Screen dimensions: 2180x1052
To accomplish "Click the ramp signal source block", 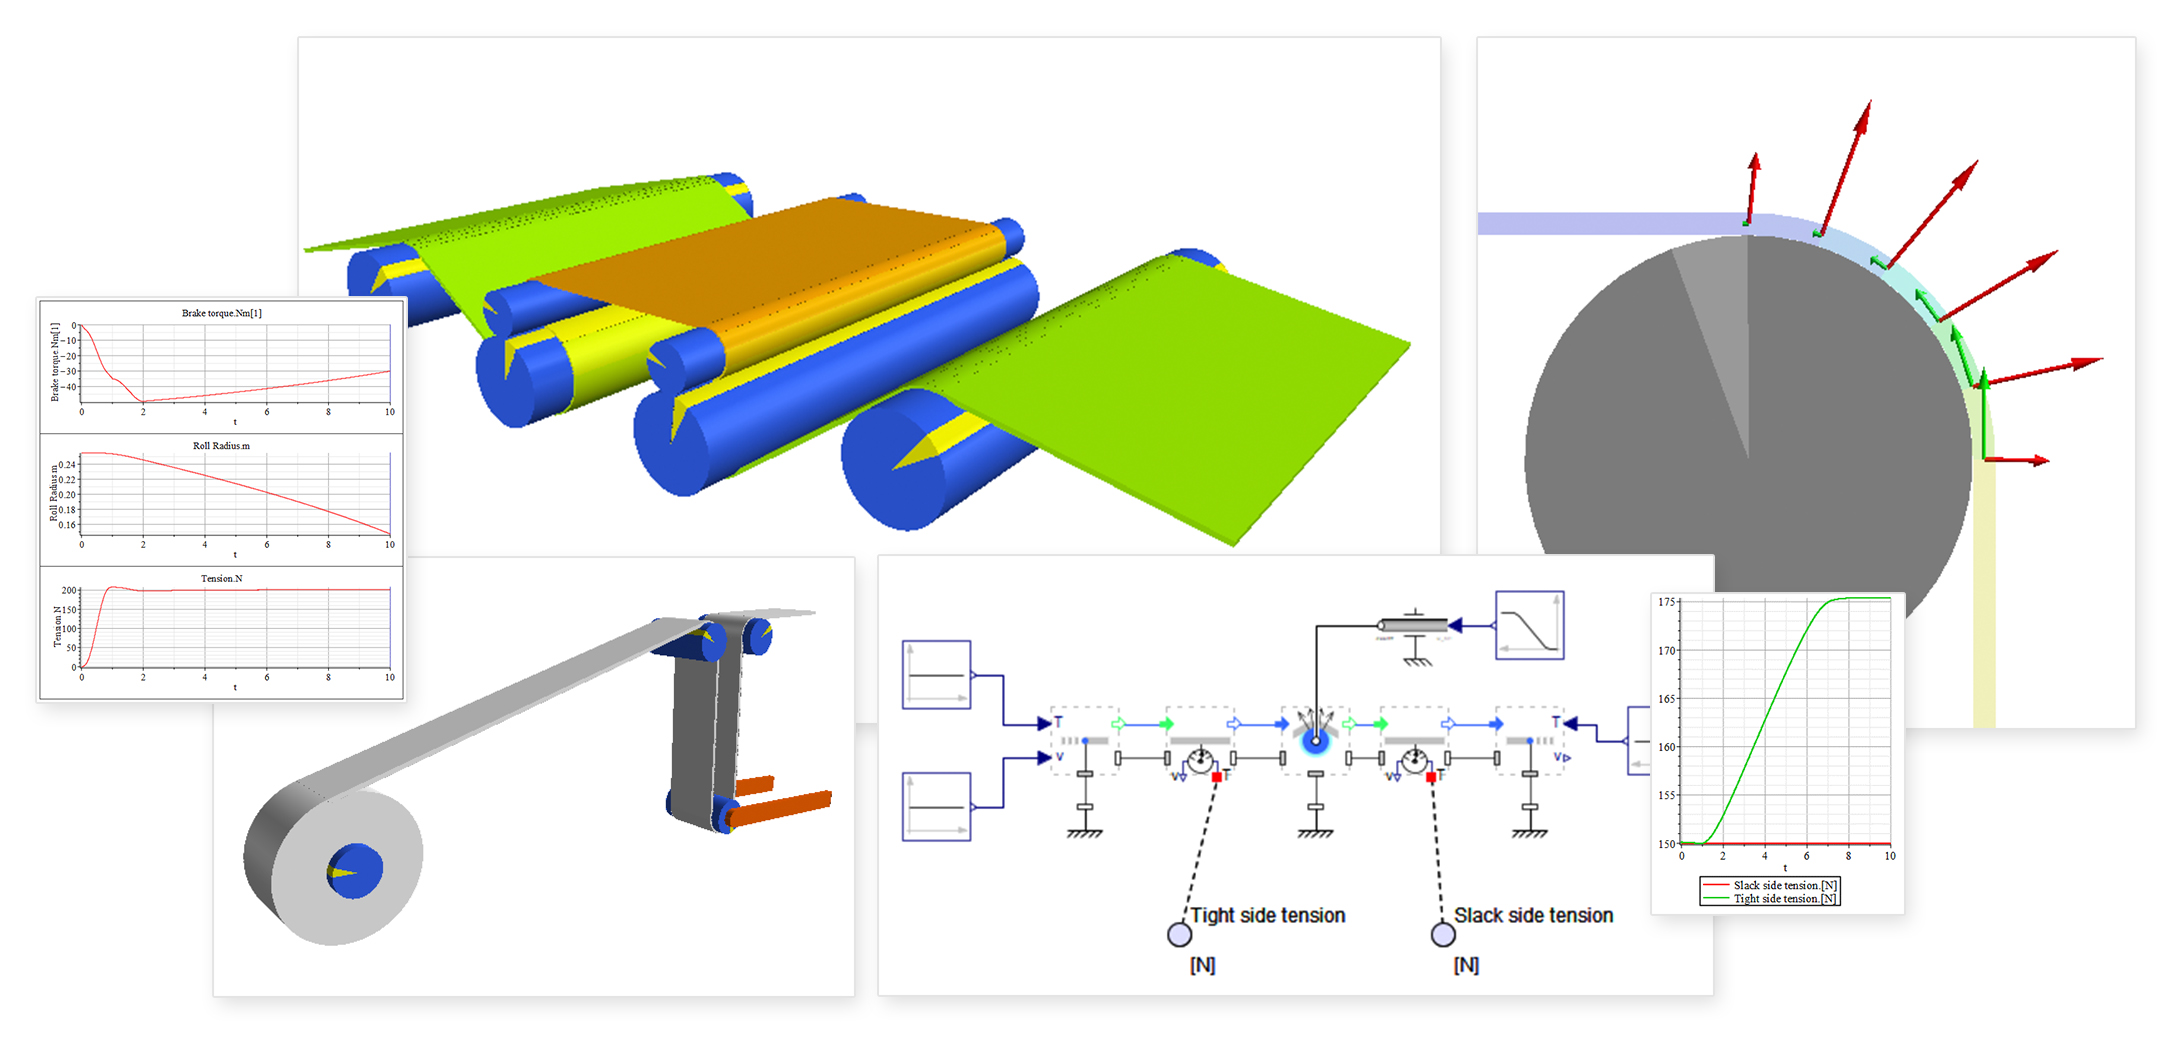I will coord(1529,625).
